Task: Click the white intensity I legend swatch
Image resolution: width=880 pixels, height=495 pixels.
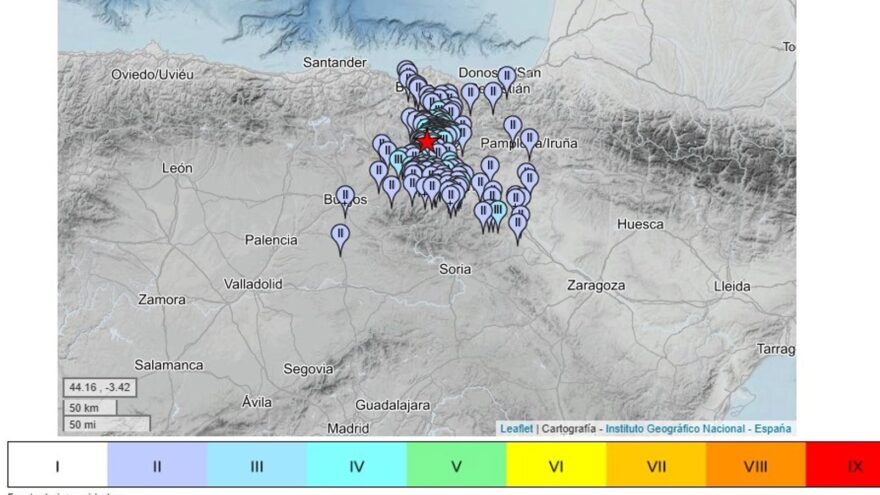Action: 58,465
